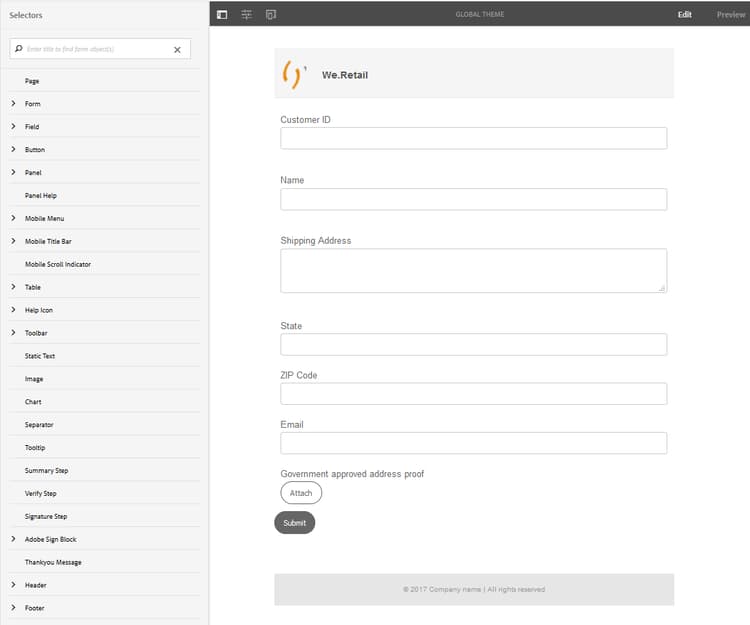
Task: Click the Shipping Address resize handle
Action: (662, 288)
